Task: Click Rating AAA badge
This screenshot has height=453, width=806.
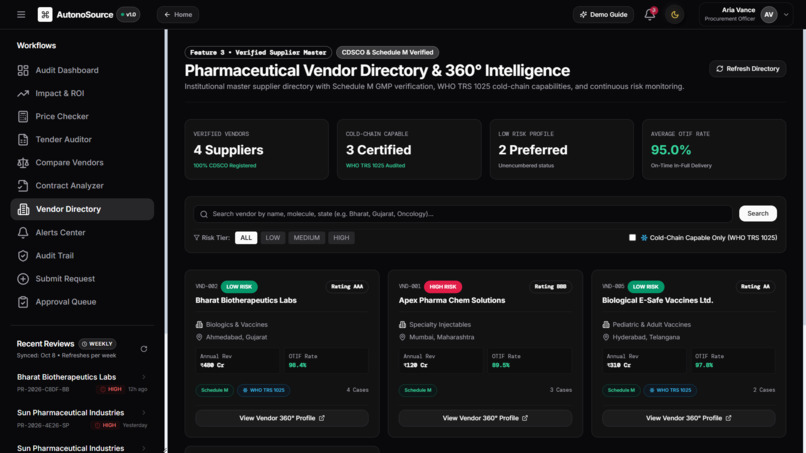Action: point(347,286)
